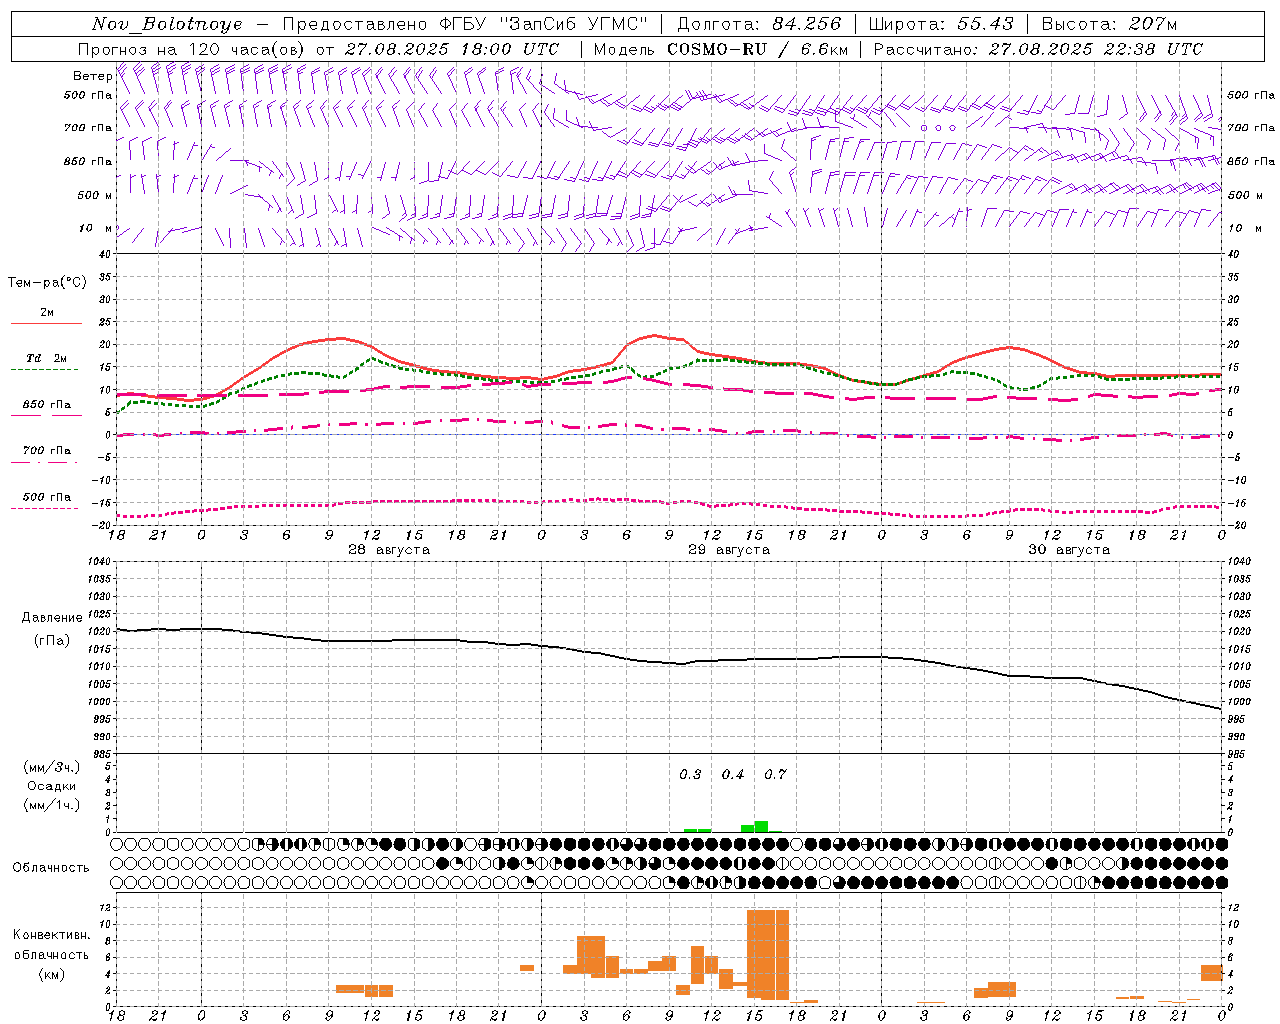Click the 28 августа date label
Screen dimensions: 1280x1024
(389, 550)
